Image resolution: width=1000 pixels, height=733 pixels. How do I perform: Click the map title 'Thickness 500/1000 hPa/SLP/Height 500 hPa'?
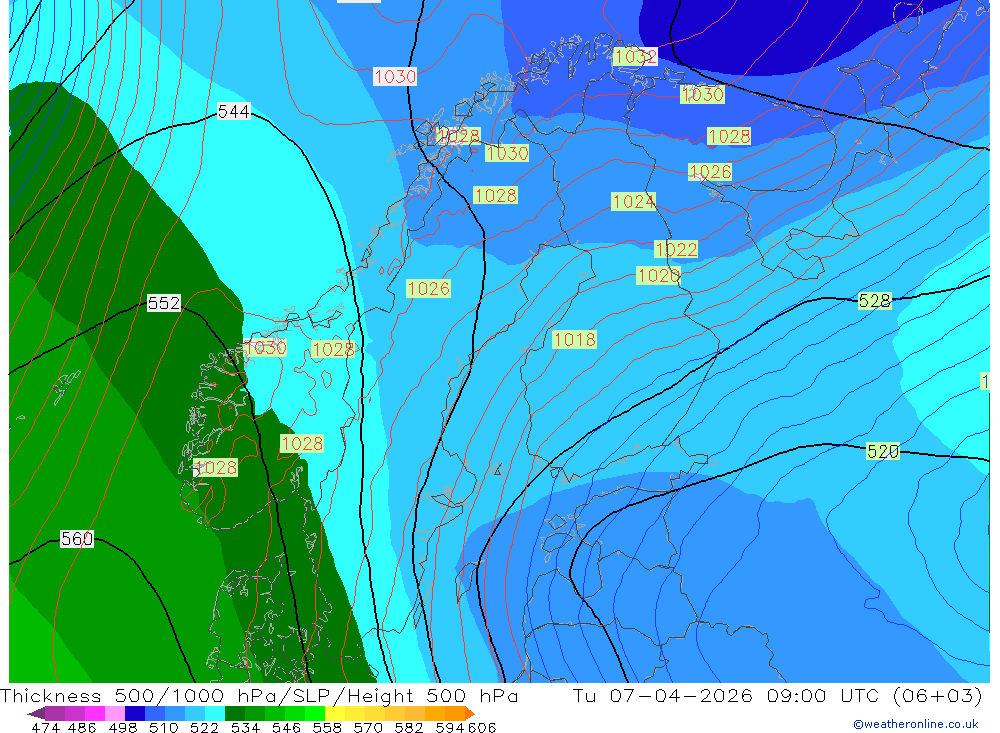(x=259, y=695)
